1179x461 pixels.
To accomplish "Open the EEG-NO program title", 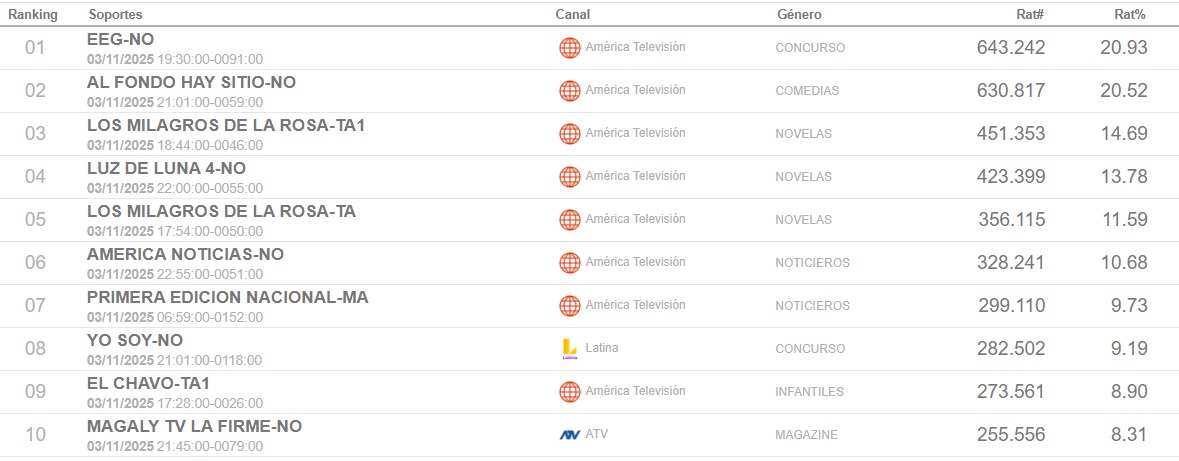I will pos(120,39).
